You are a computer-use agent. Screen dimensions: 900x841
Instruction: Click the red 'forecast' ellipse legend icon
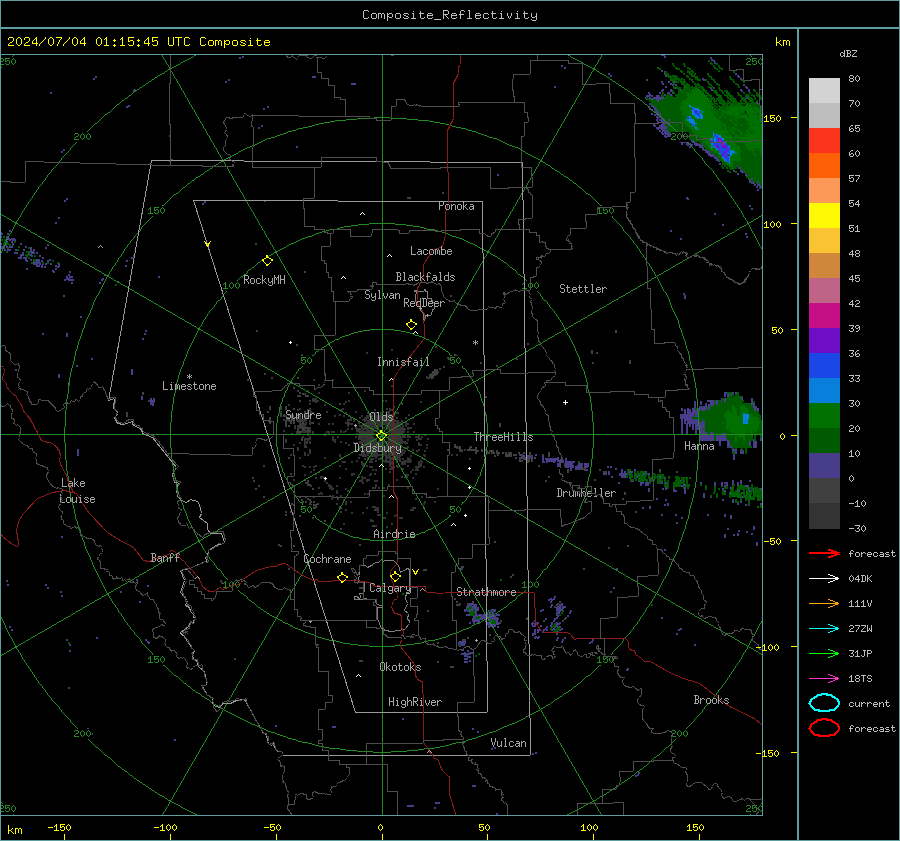coord(824,728)
